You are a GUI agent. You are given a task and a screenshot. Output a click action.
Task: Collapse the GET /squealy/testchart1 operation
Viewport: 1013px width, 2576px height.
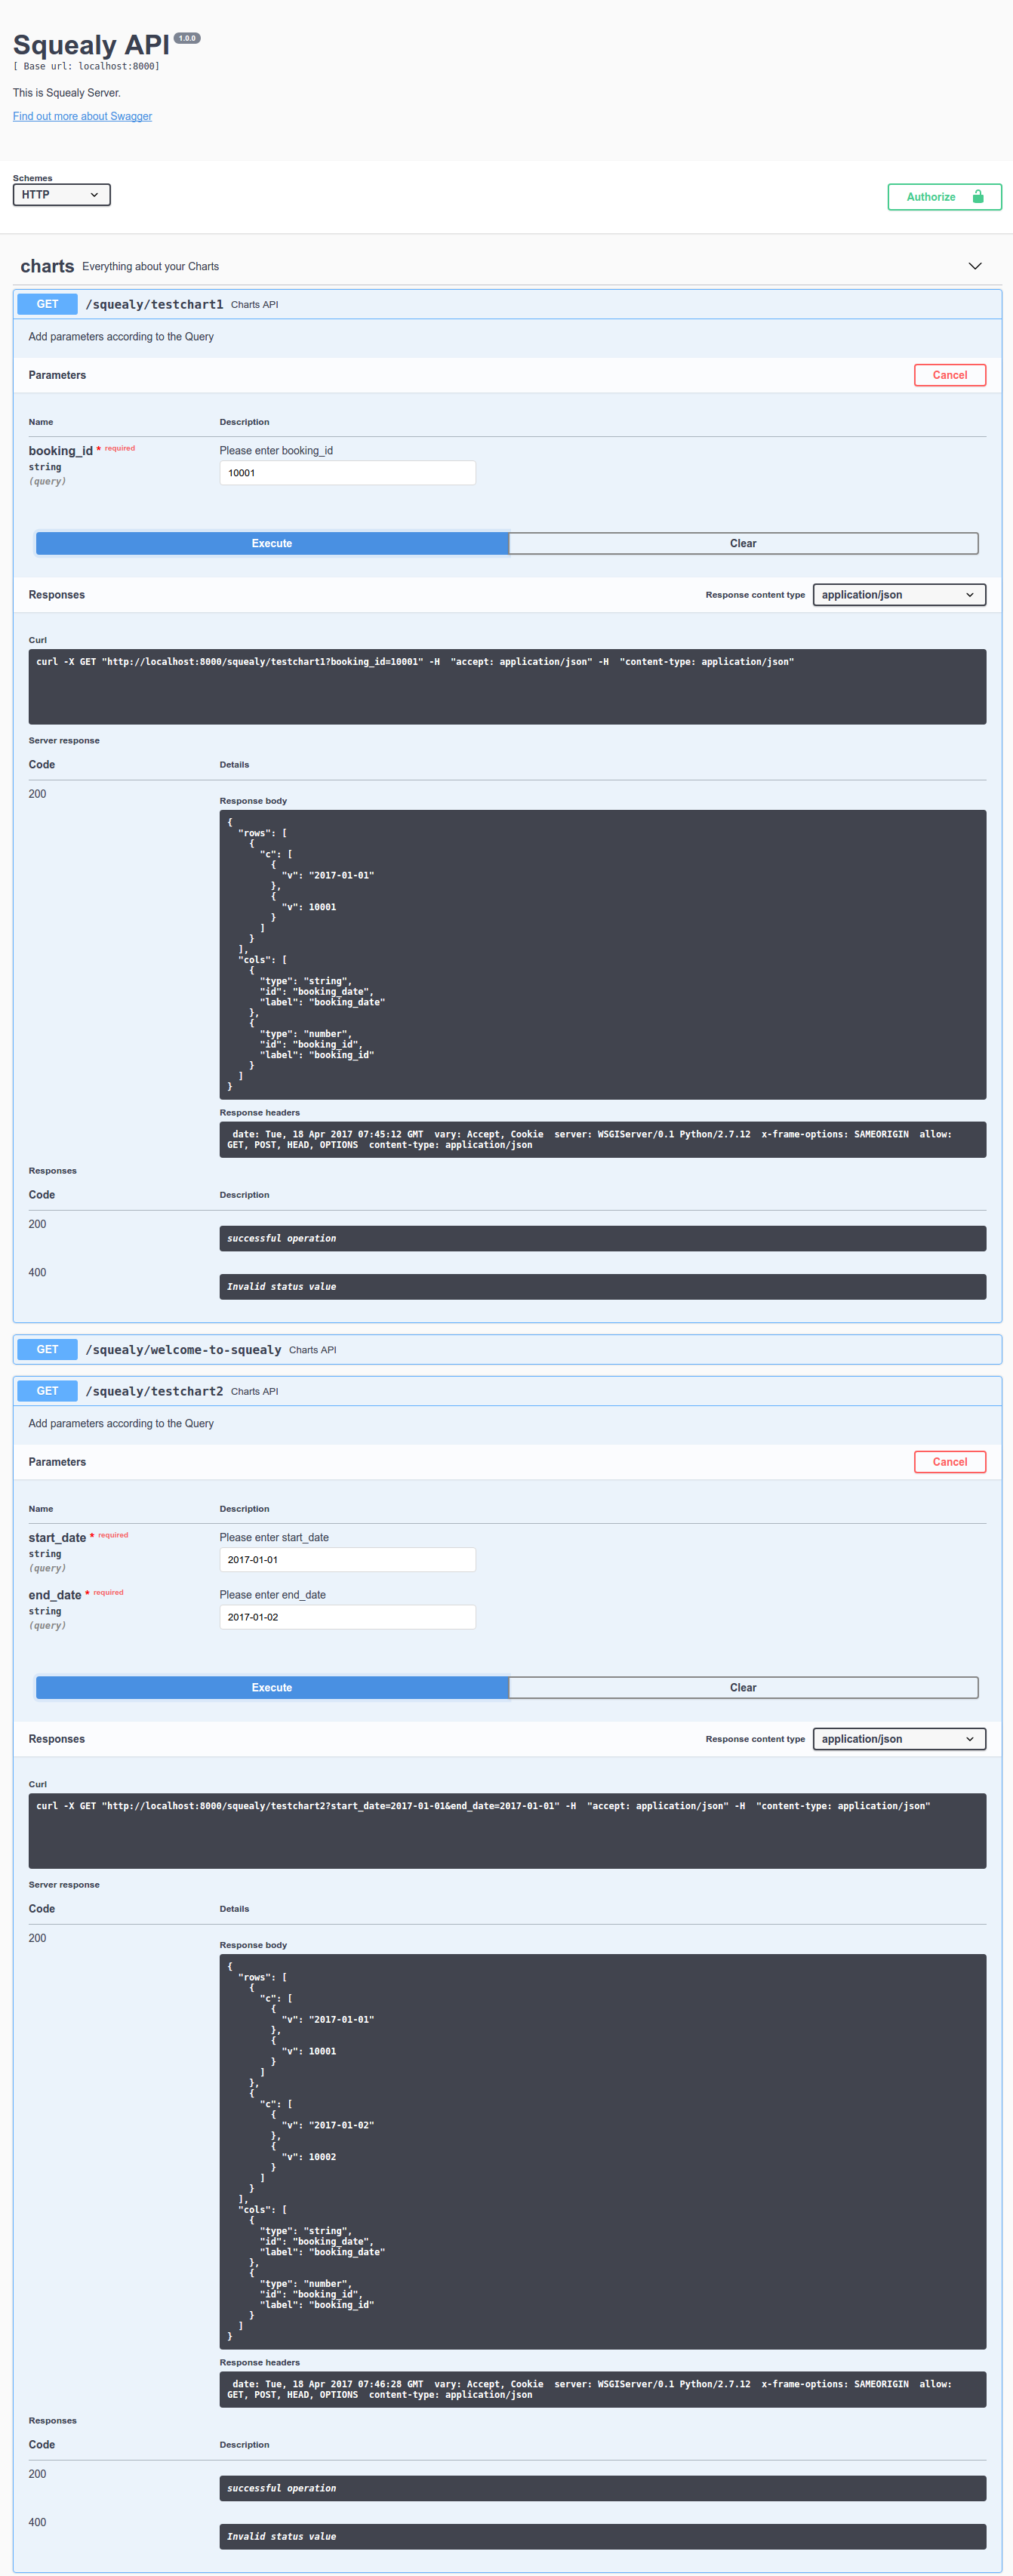pyautogui.click(x=507, y=304)
